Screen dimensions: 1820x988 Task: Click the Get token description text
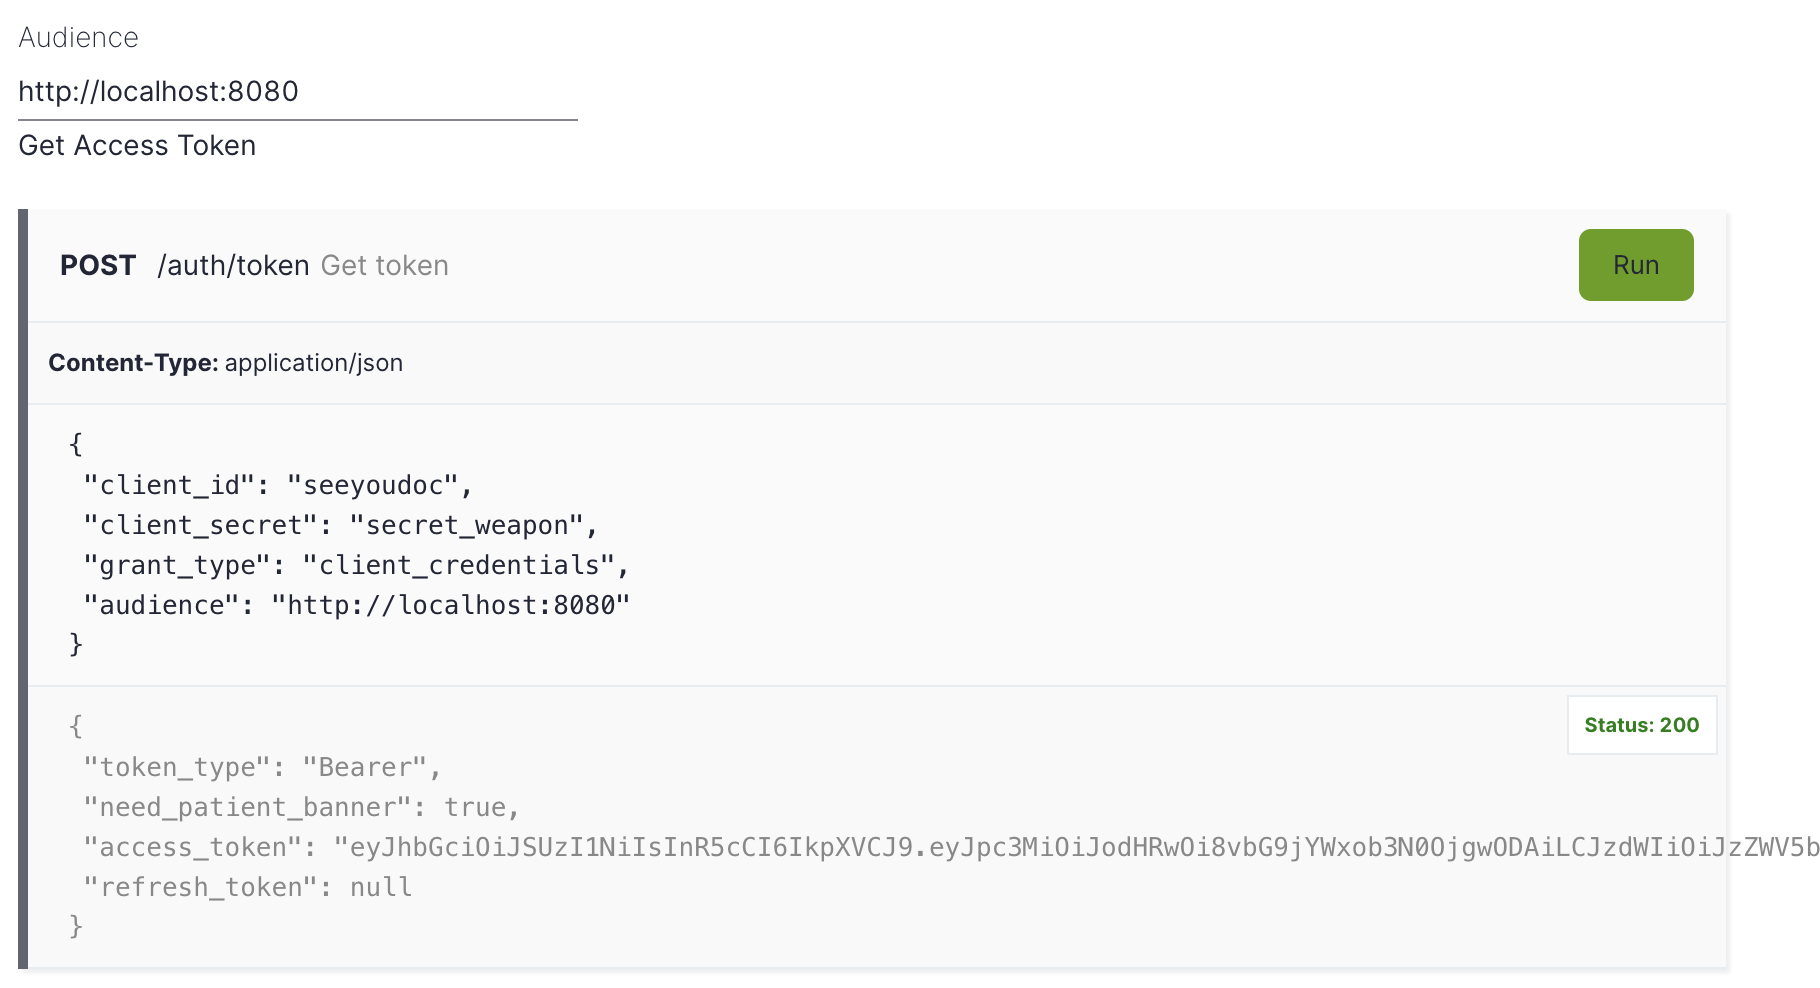tap(384, 265)
